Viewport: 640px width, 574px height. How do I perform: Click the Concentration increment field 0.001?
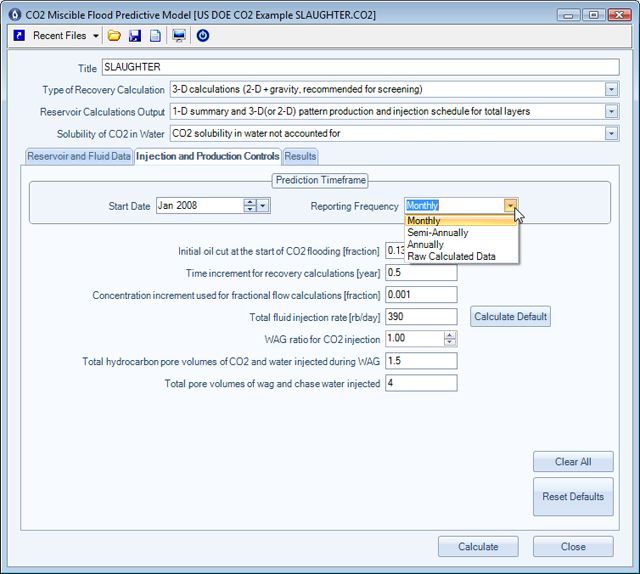point(421,295)
